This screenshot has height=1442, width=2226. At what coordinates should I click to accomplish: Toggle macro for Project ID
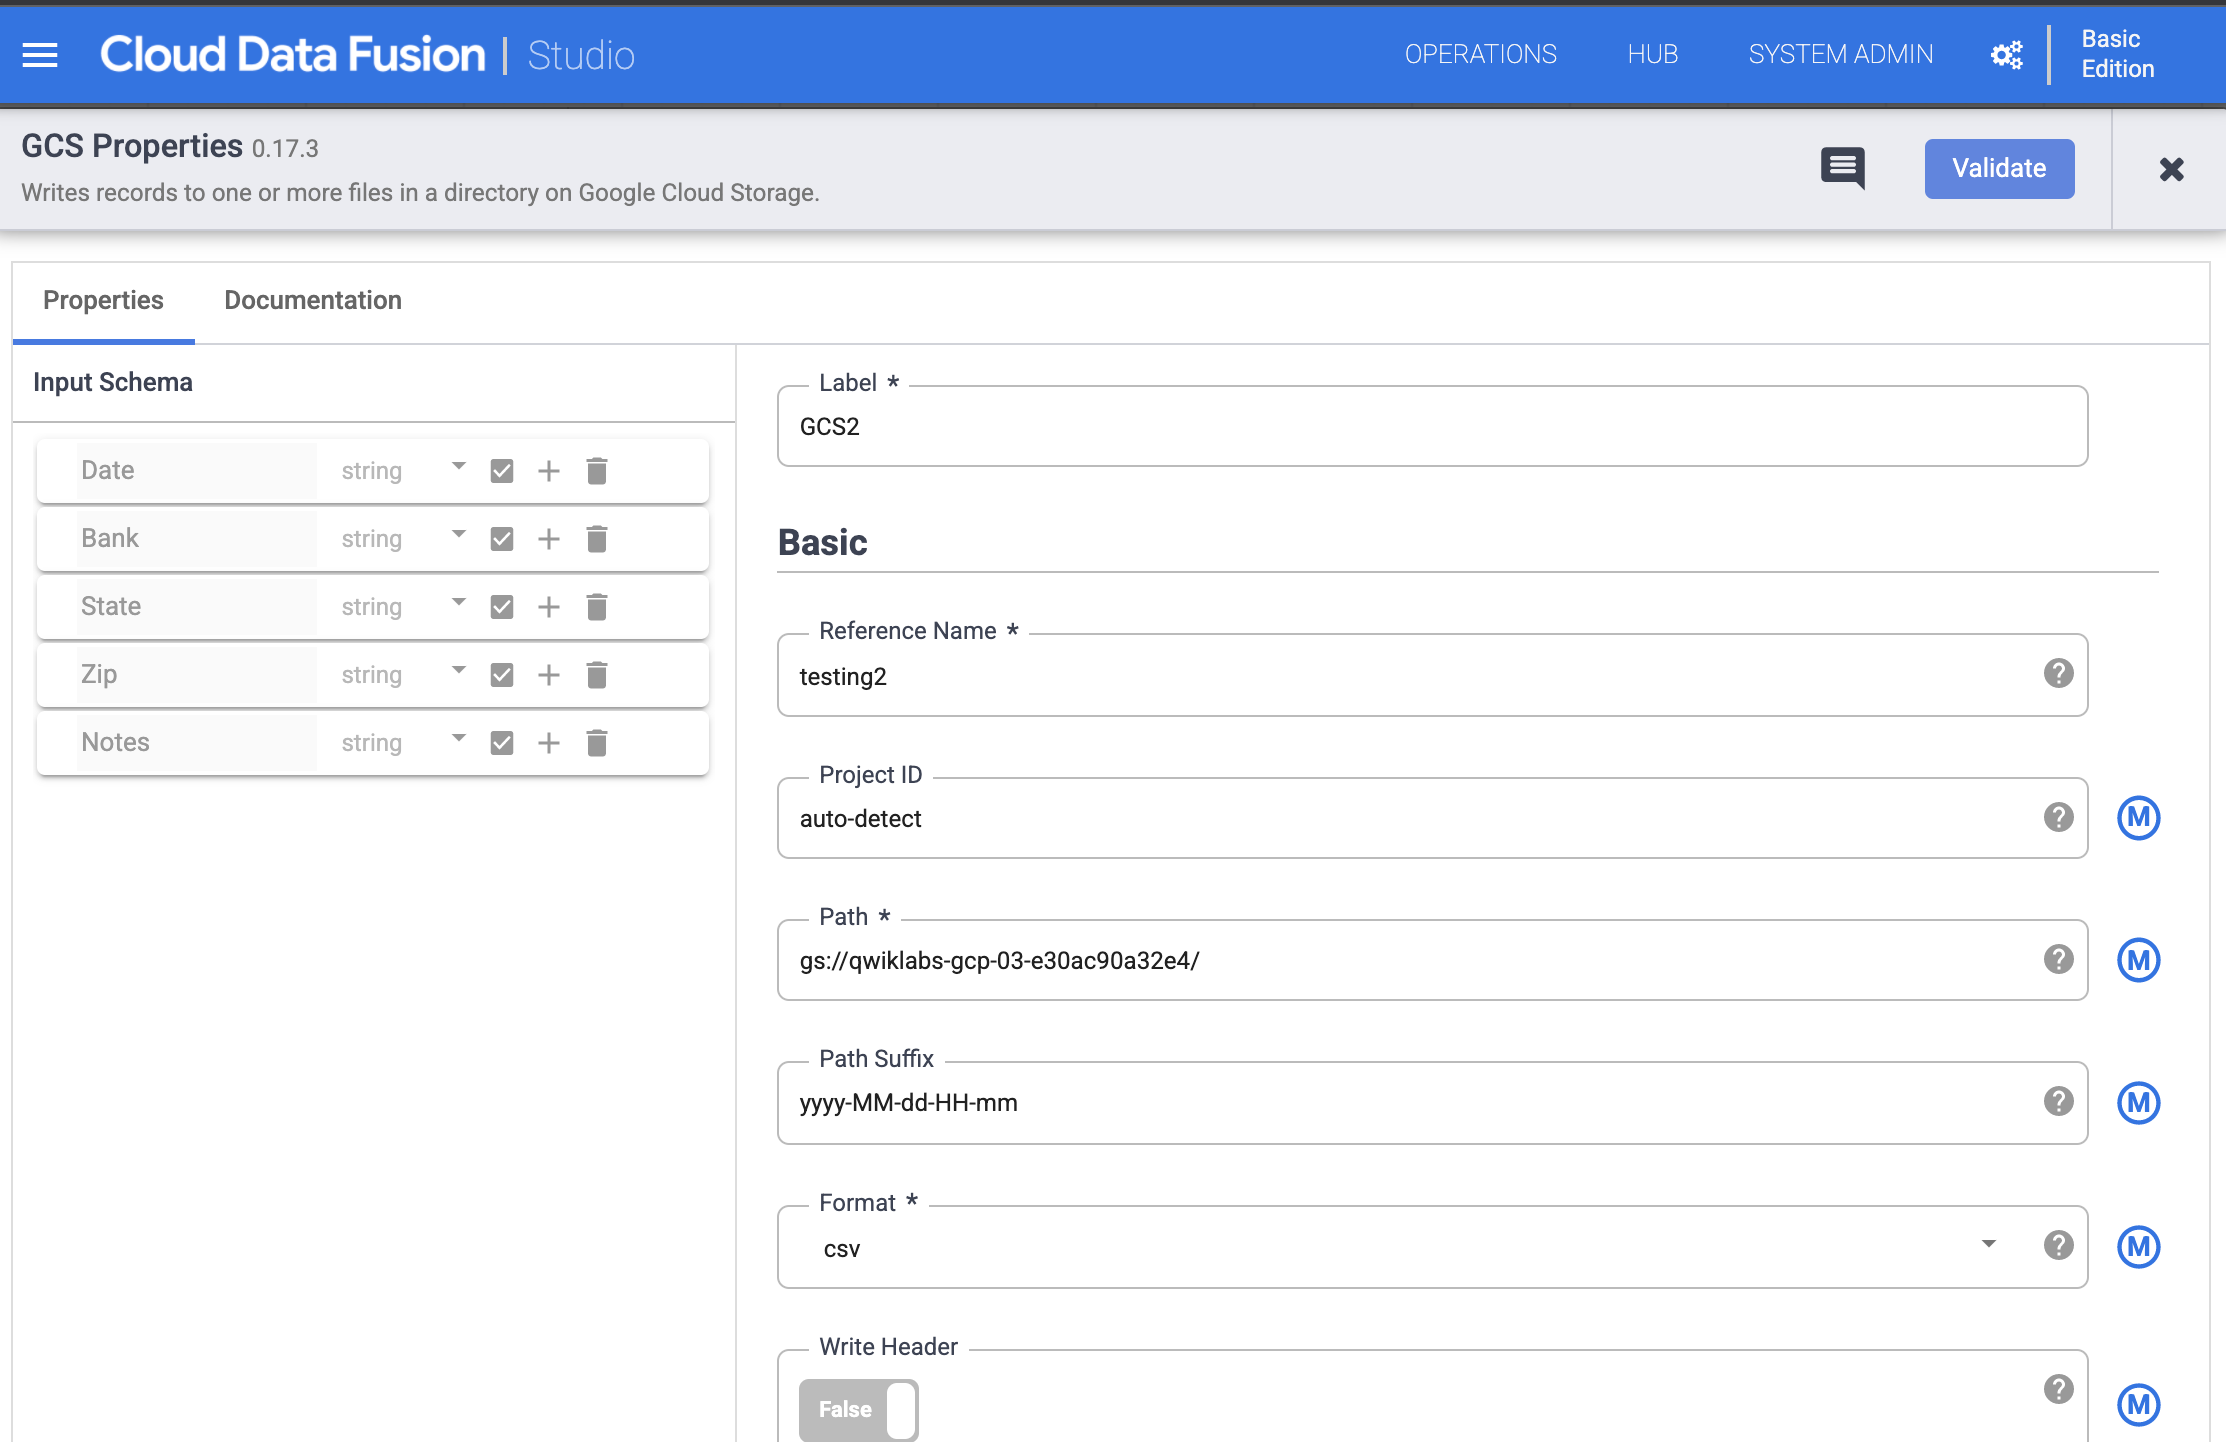(x=2139, y=818)
